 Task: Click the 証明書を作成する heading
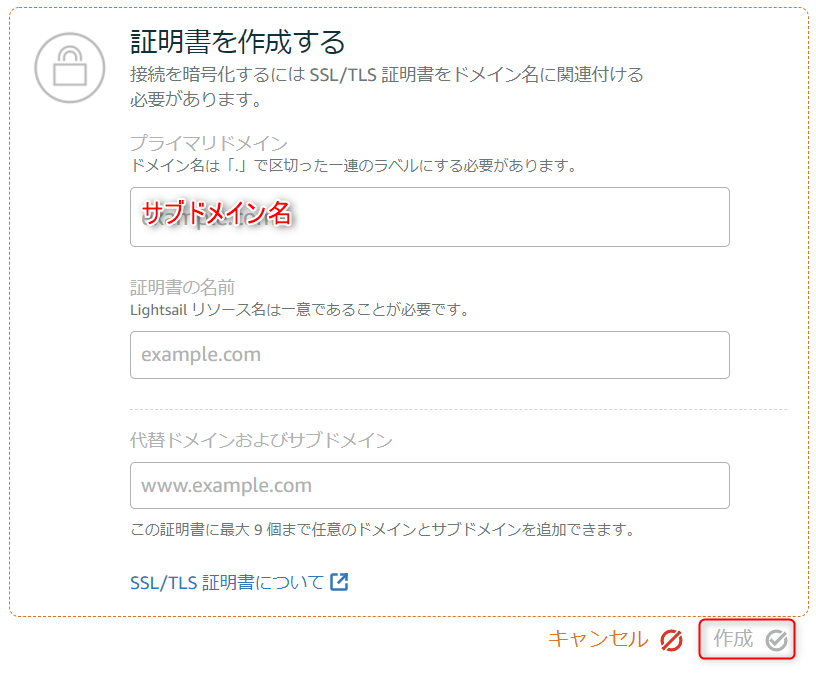pyautogui.click(x=238, y=42)
